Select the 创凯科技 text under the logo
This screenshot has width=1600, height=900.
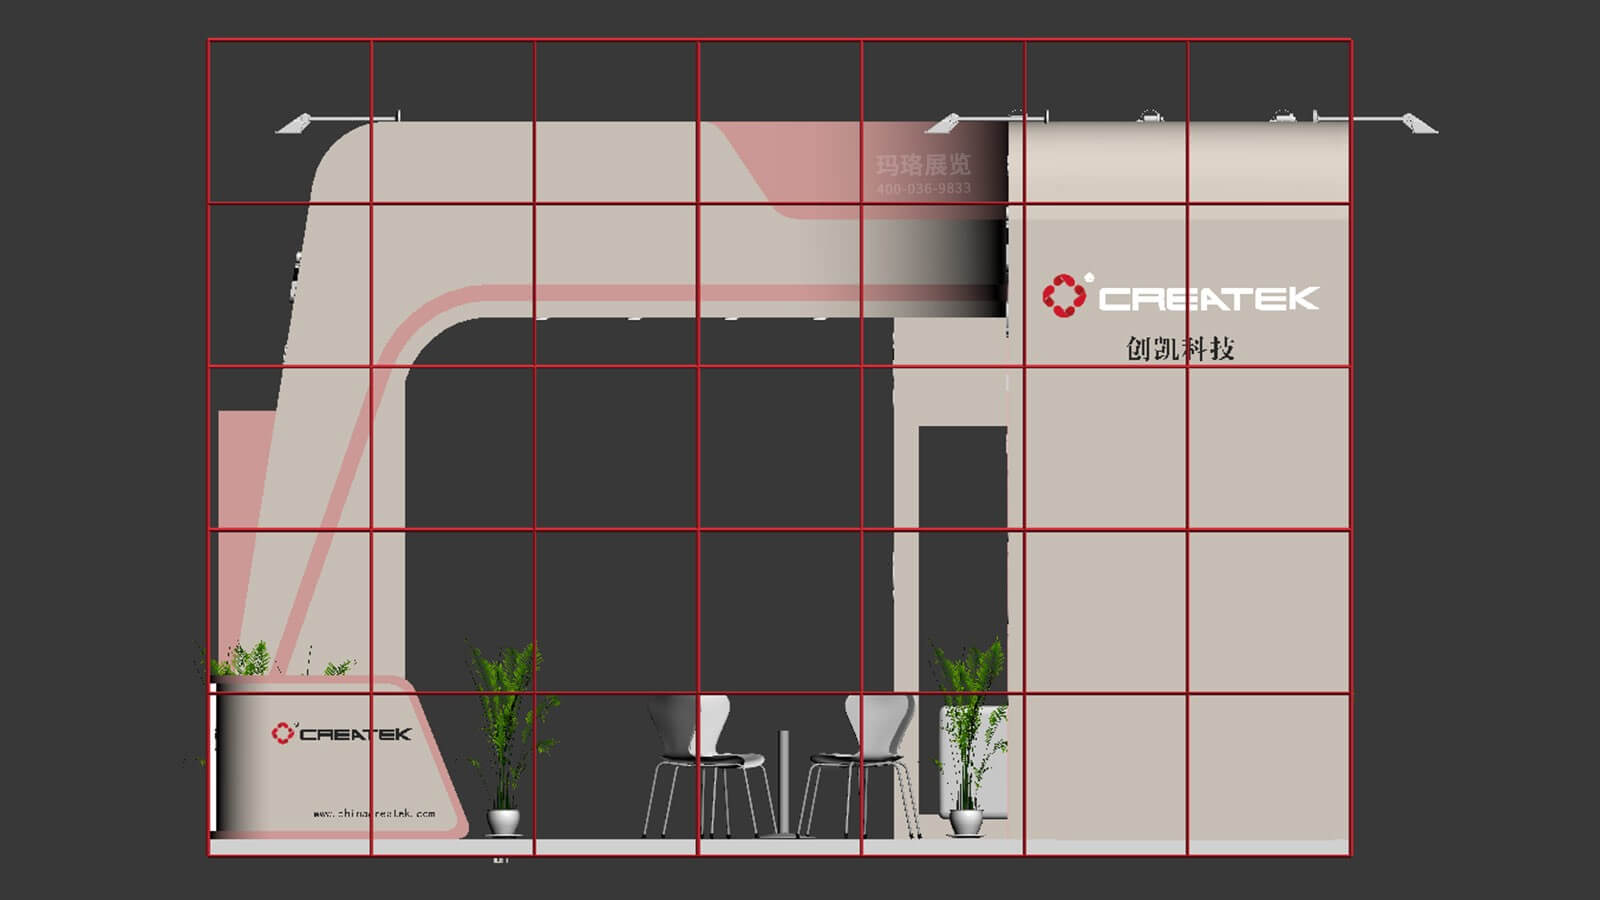1180,349
